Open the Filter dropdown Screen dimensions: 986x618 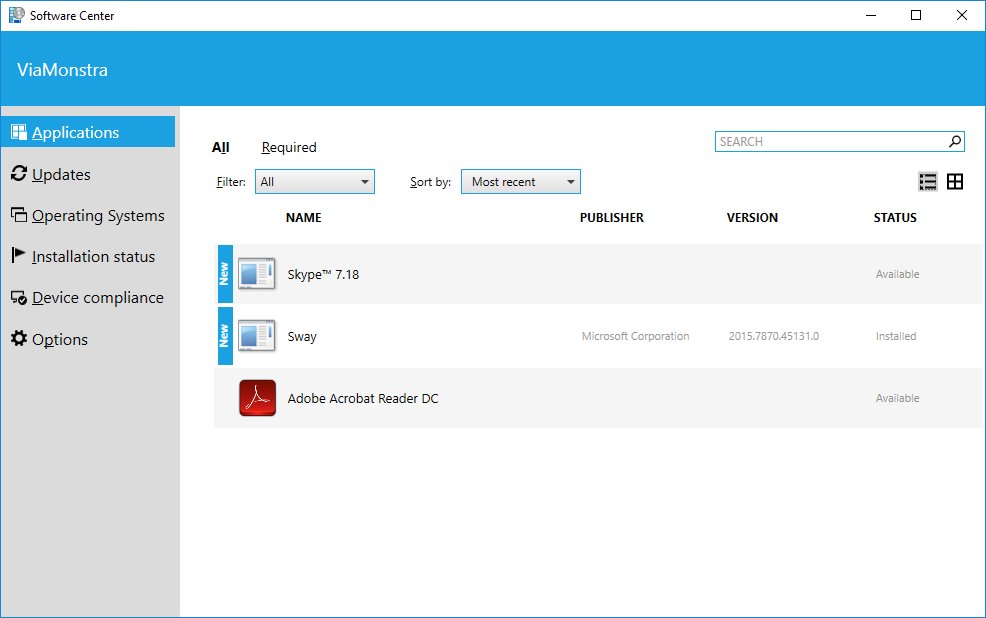(x=314, y=181)
